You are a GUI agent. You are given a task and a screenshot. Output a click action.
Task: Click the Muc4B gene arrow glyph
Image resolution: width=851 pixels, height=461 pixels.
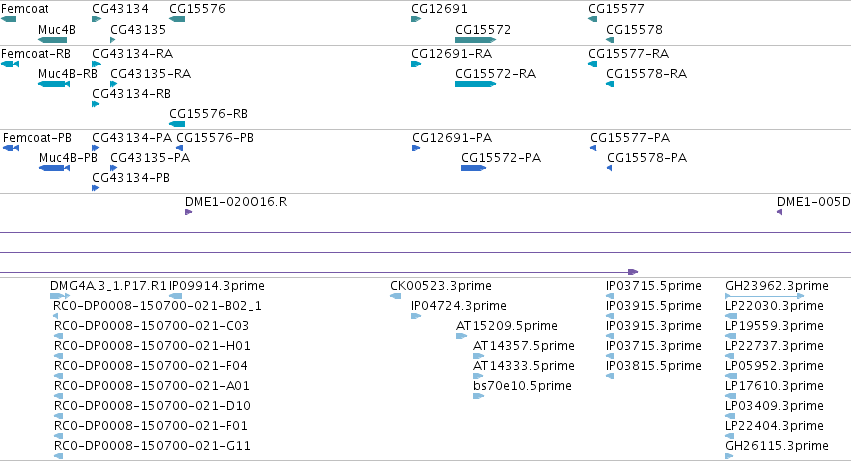pos(53,40)
